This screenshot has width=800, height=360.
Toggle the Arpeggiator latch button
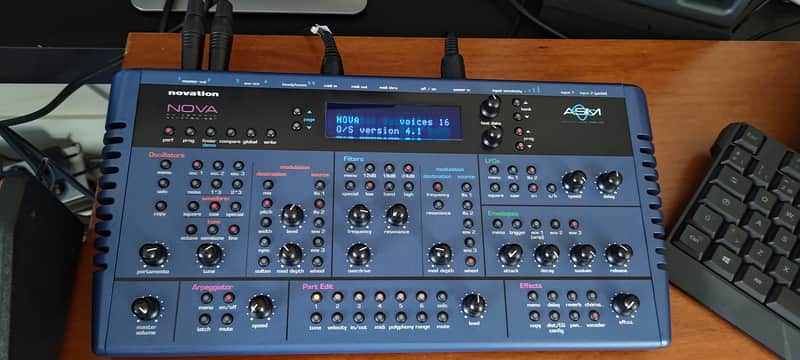tap(205, 319)
